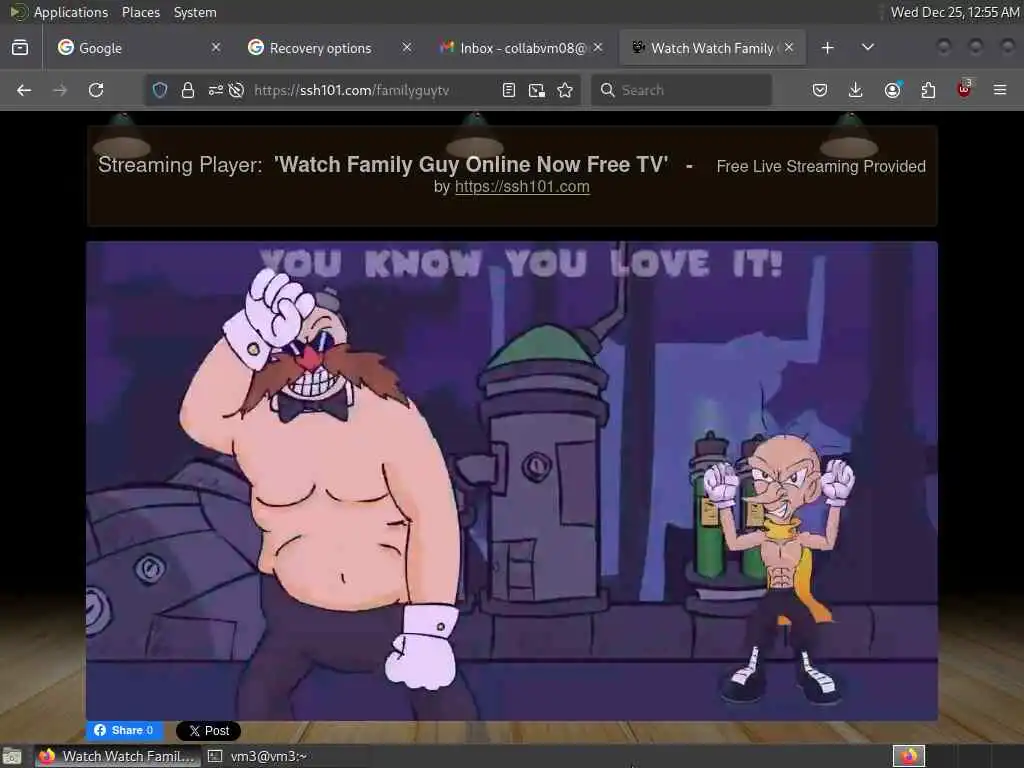Select the Watch Watch Family tab
The width and height of the screenshot is (1024, 768).
[712, 48]
